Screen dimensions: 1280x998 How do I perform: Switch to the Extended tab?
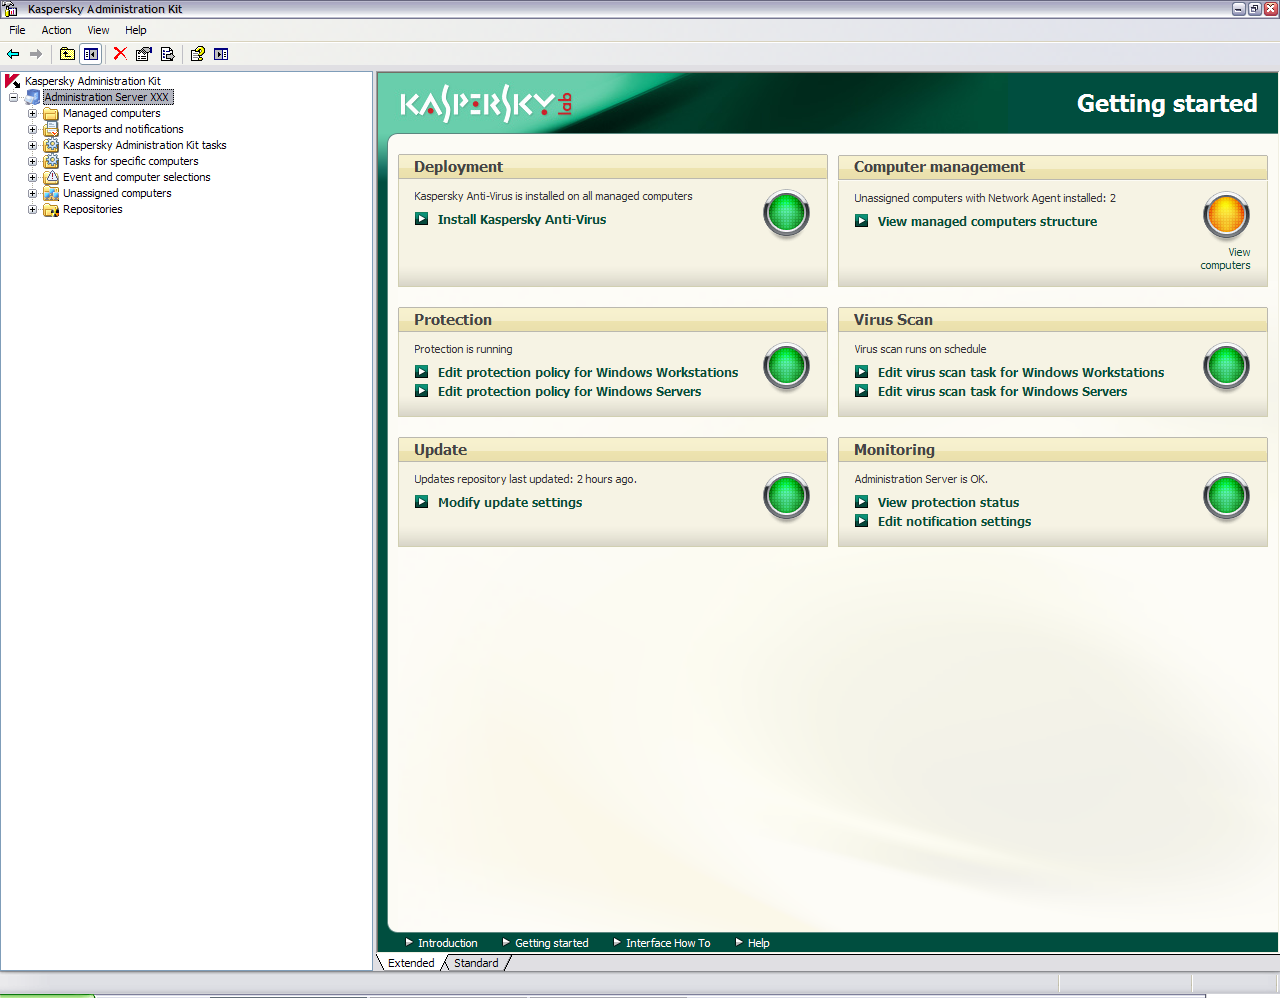pos(411,963)
